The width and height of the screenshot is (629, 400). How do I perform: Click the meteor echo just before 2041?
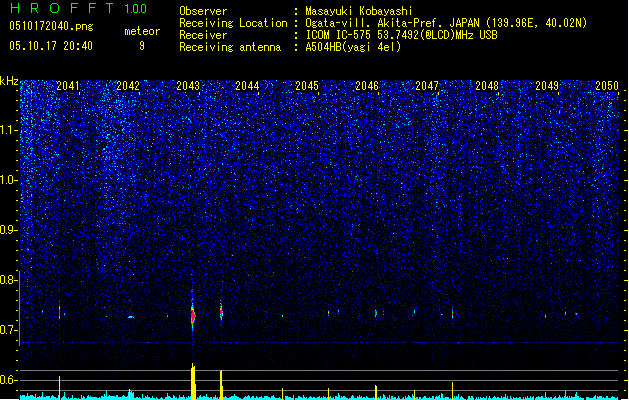[59, 312]
